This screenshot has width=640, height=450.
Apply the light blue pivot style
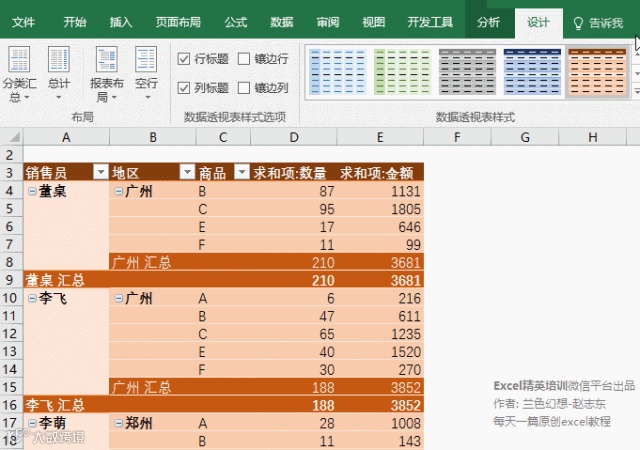tap(338, 71)
